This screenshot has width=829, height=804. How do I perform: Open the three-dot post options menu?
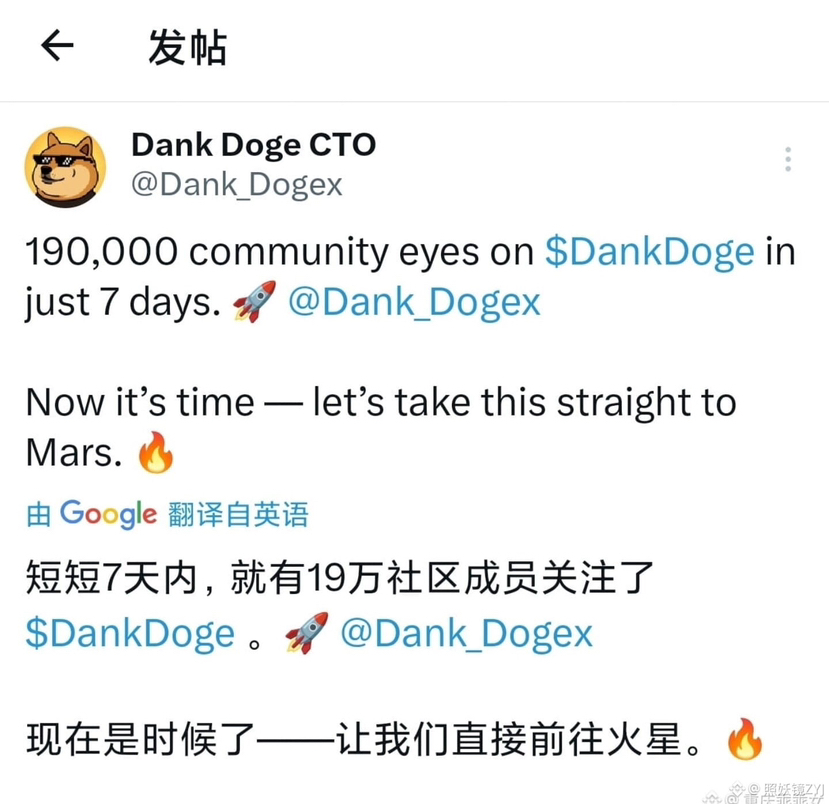[x=788, y=159]
